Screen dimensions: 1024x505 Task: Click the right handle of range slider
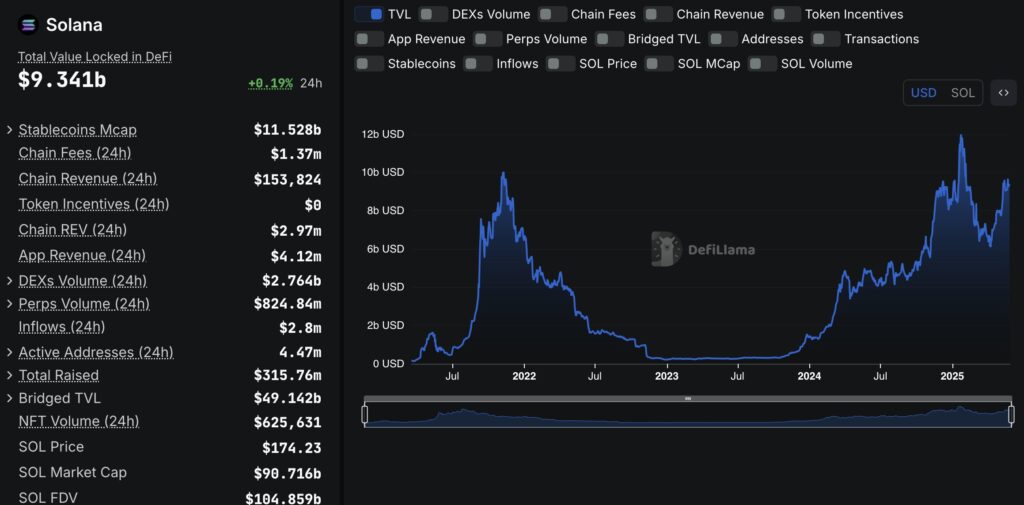click(1011, 414)
